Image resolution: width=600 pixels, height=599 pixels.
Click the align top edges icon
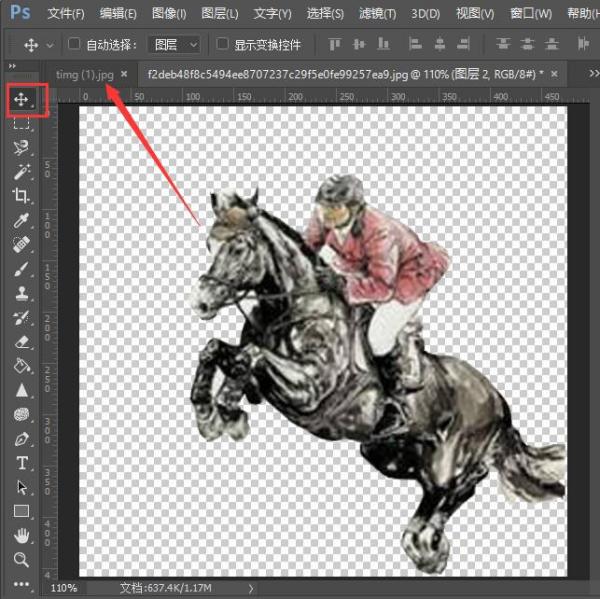335,44
